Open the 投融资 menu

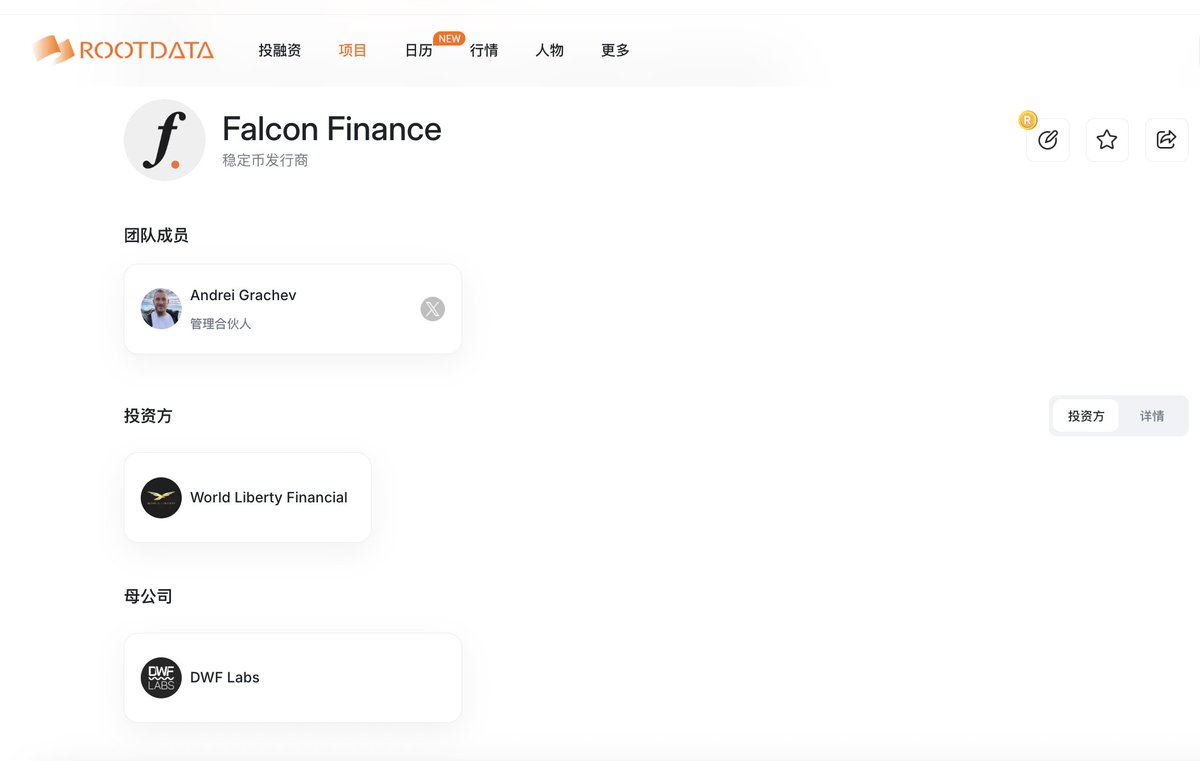[x=280, y=50]
